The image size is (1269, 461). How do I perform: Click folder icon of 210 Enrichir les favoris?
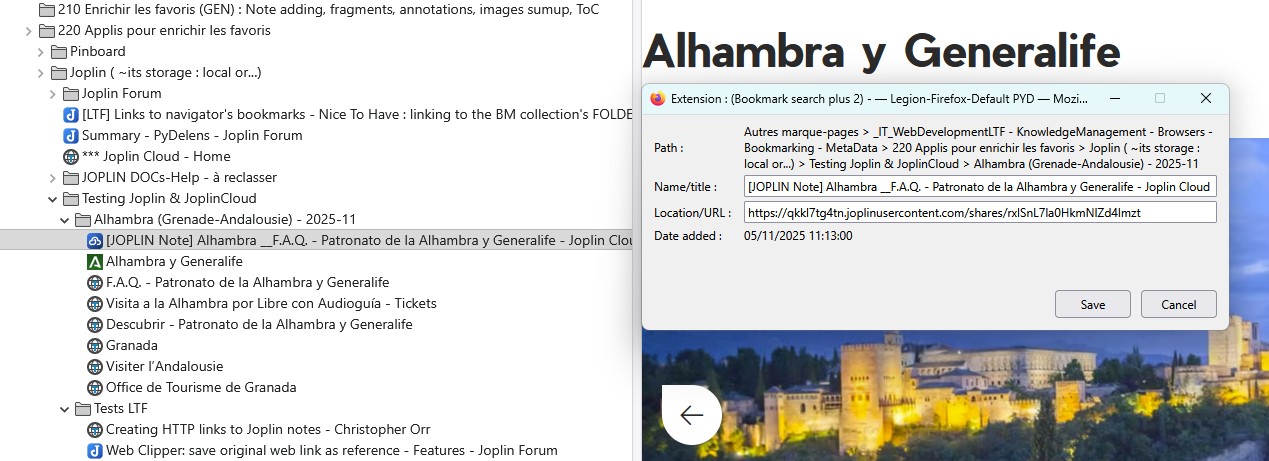pos(46,9)
